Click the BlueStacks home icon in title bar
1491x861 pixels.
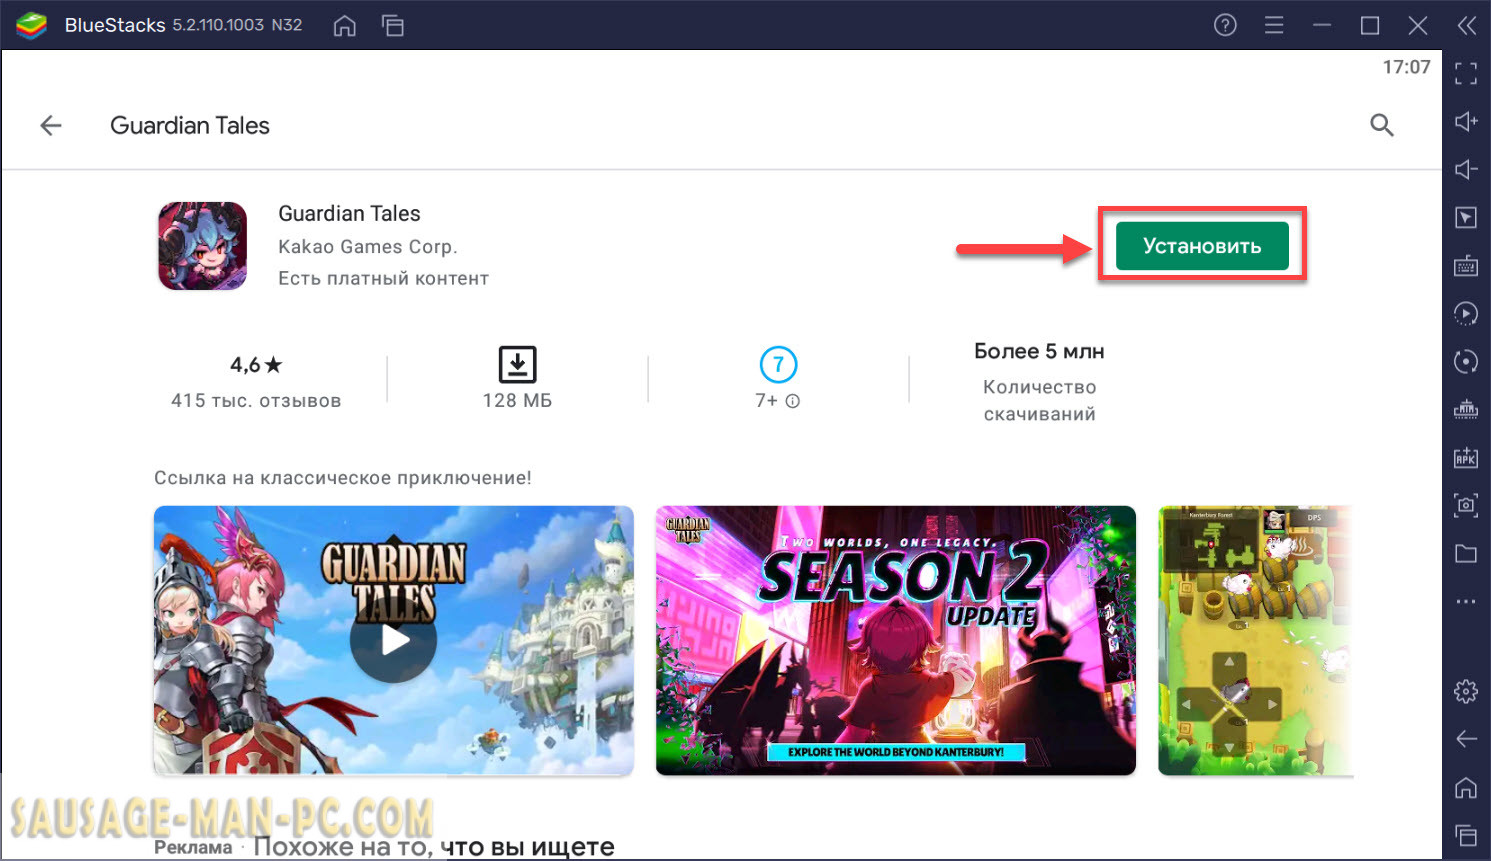click(x=344, y=26)
